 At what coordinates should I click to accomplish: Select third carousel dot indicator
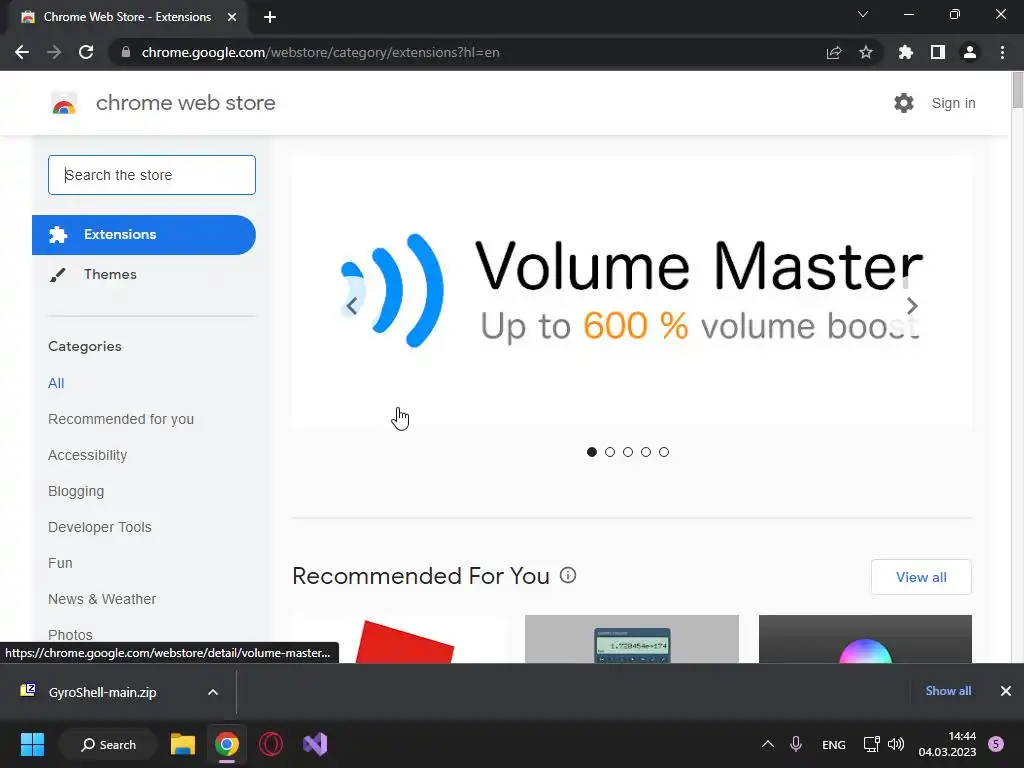pyautogui.click(x=628, y=452)
